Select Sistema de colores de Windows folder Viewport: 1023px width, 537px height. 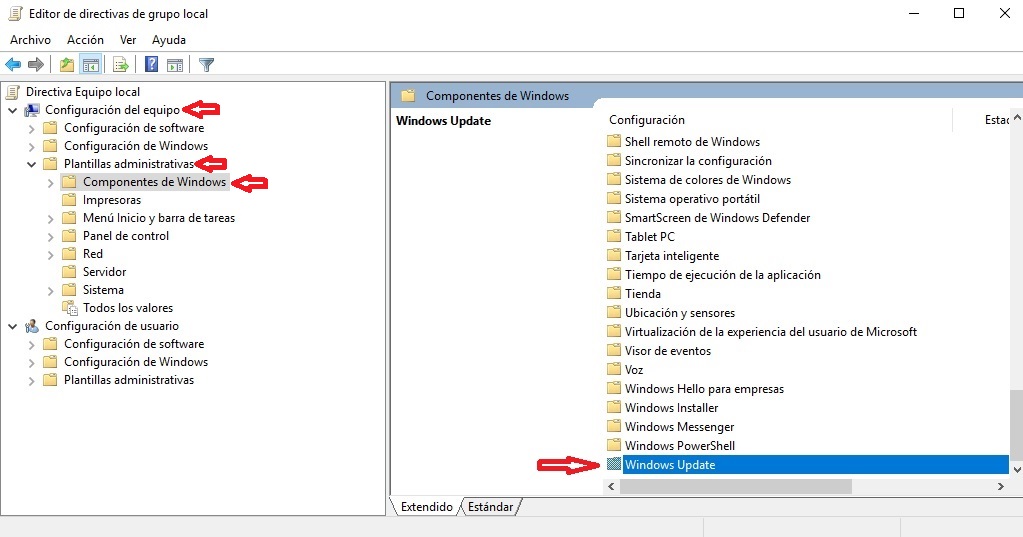(x=708, y=179)
